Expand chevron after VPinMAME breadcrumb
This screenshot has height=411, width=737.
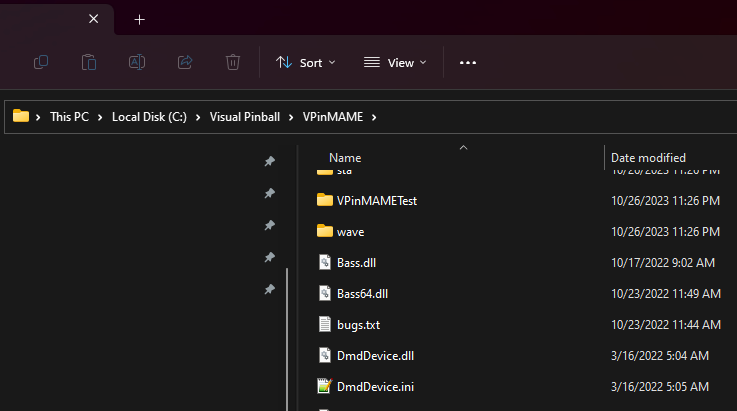click(374, 117)
